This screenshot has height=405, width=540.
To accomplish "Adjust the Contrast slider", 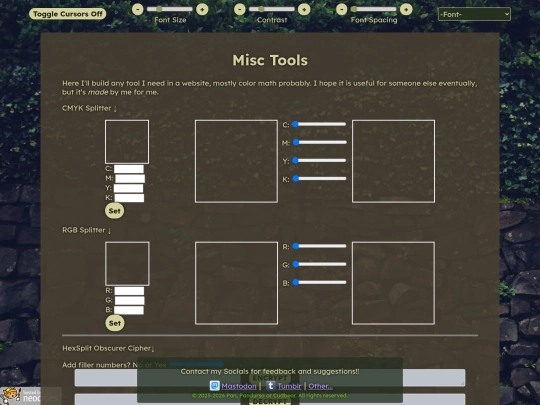I will click(272, 9).
